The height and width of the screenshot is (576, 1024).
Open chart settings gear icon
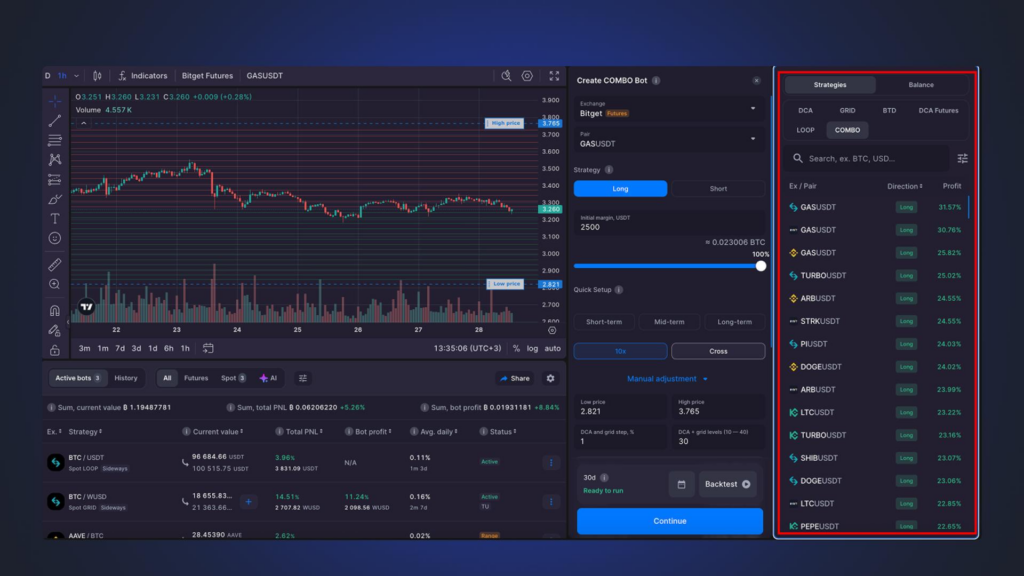pos(527,76)
